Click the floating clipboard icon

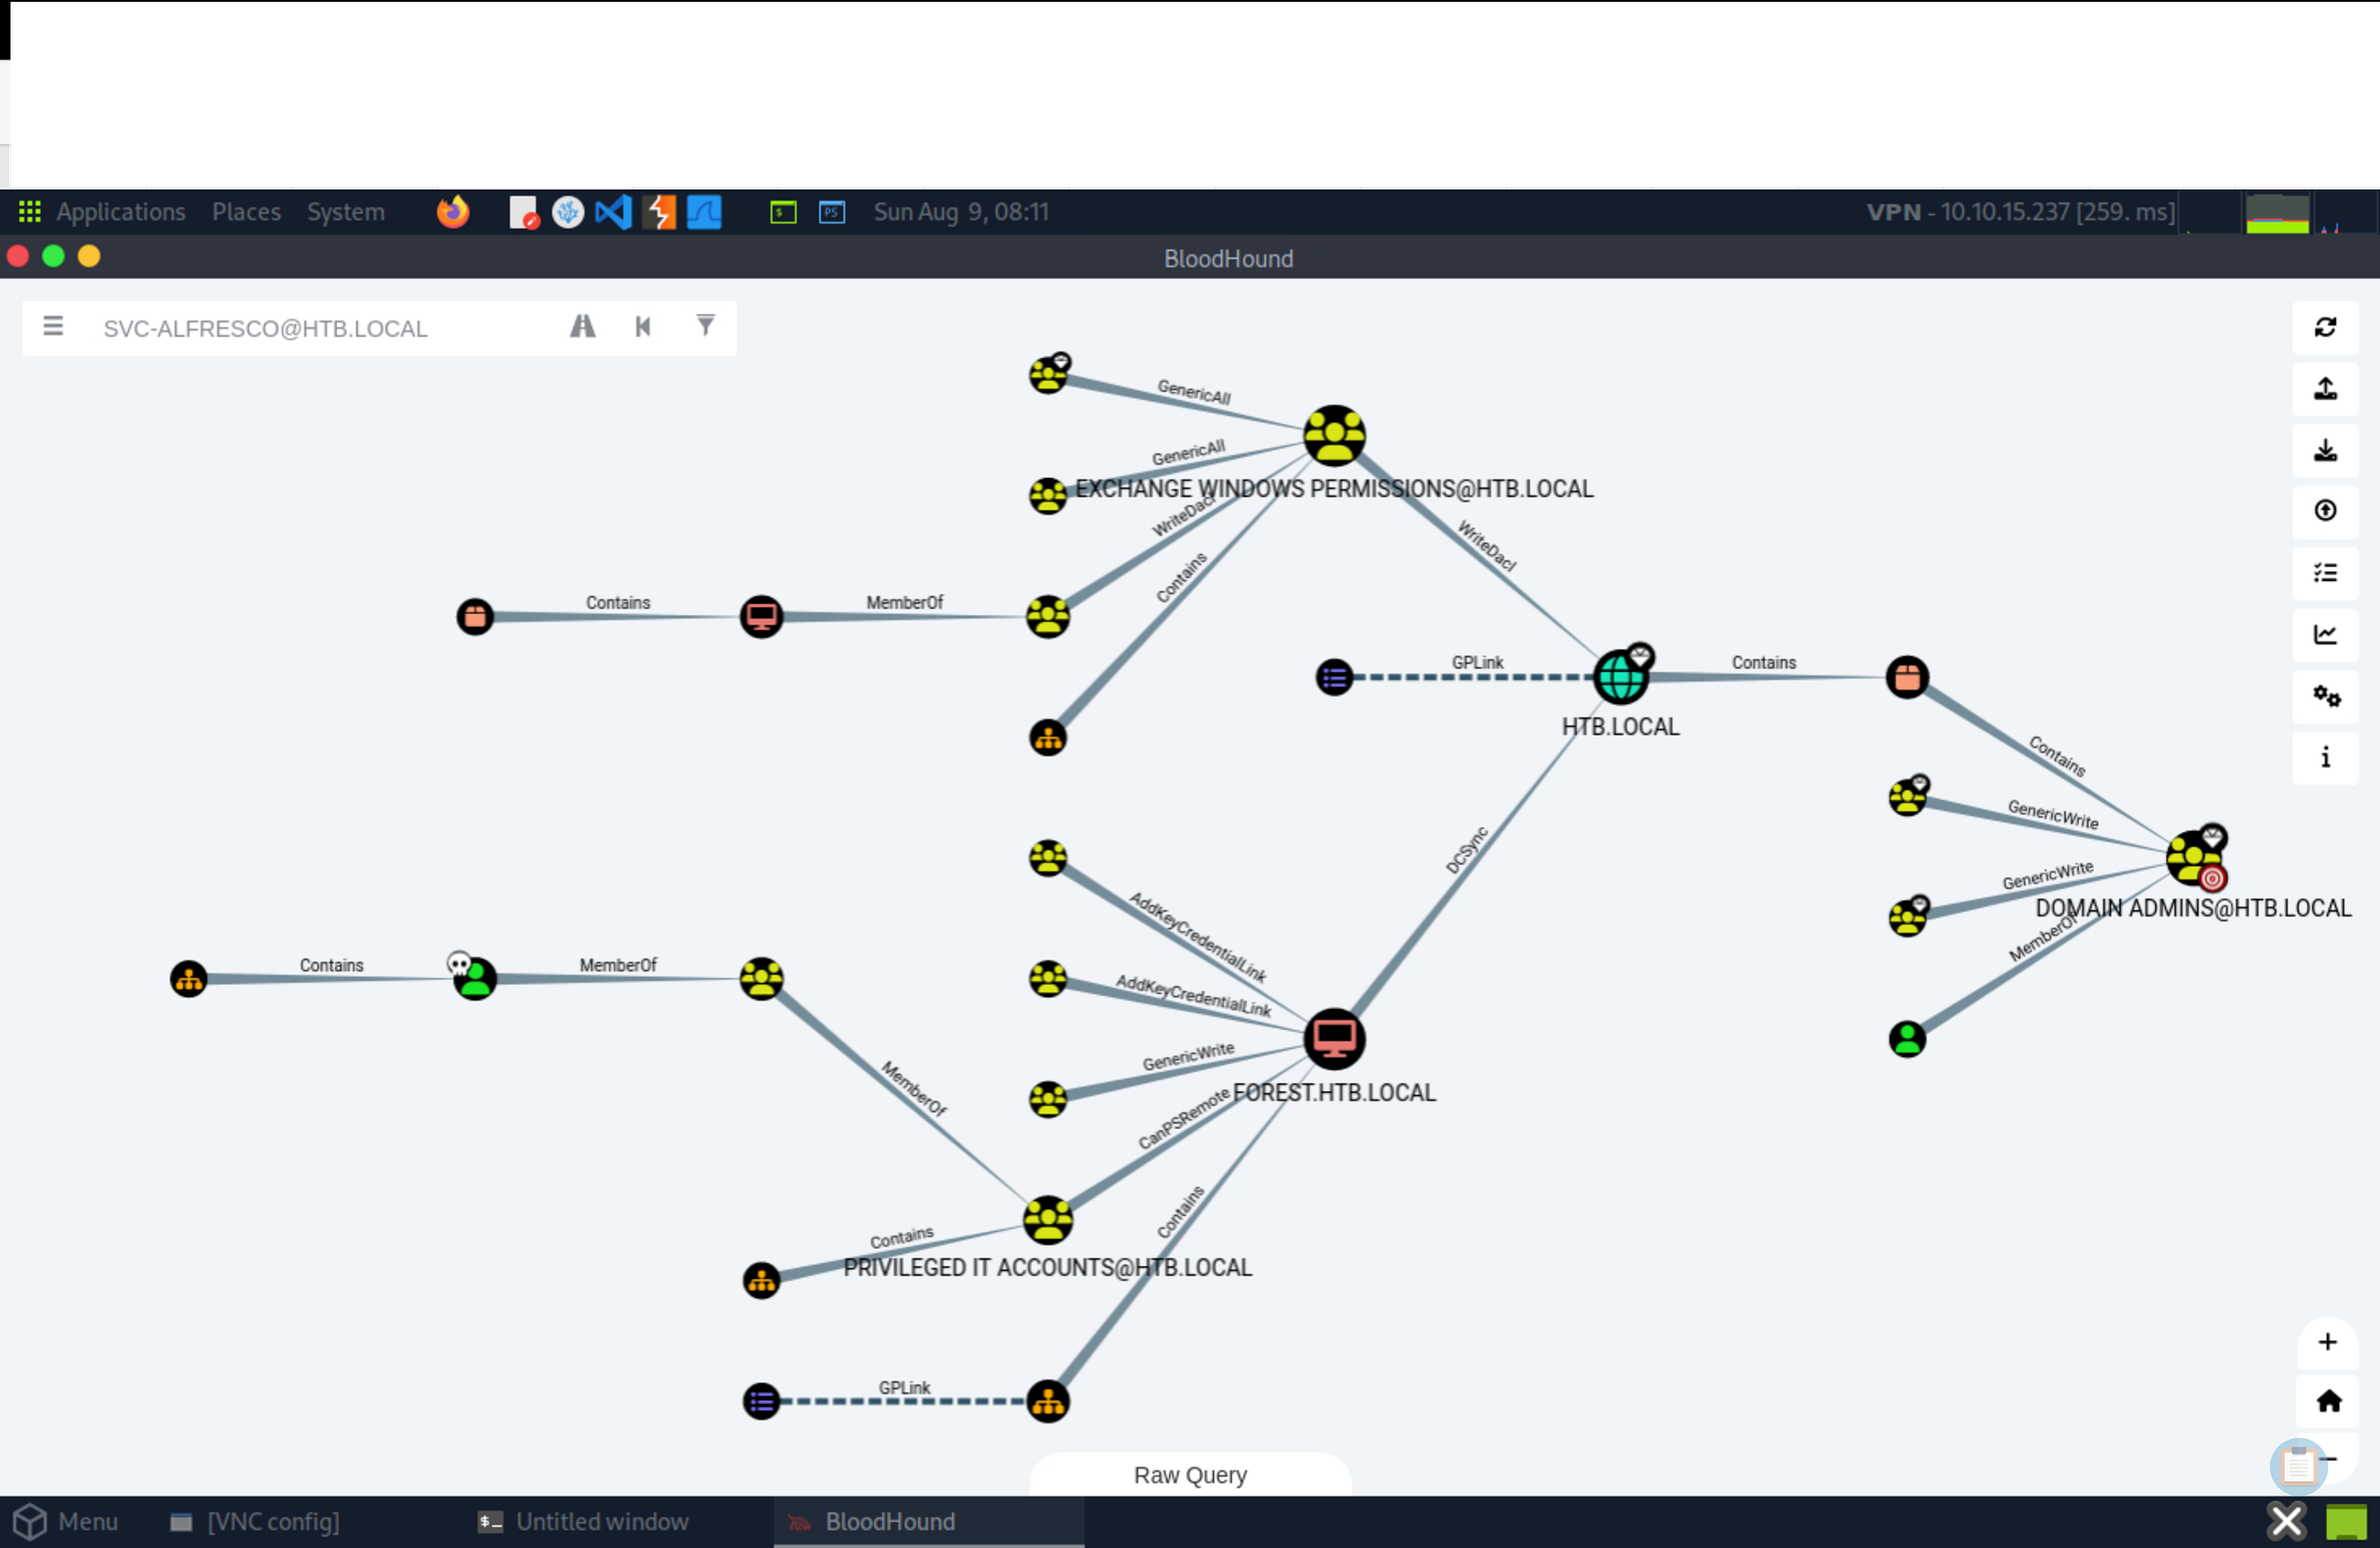pos(2298,1466)
